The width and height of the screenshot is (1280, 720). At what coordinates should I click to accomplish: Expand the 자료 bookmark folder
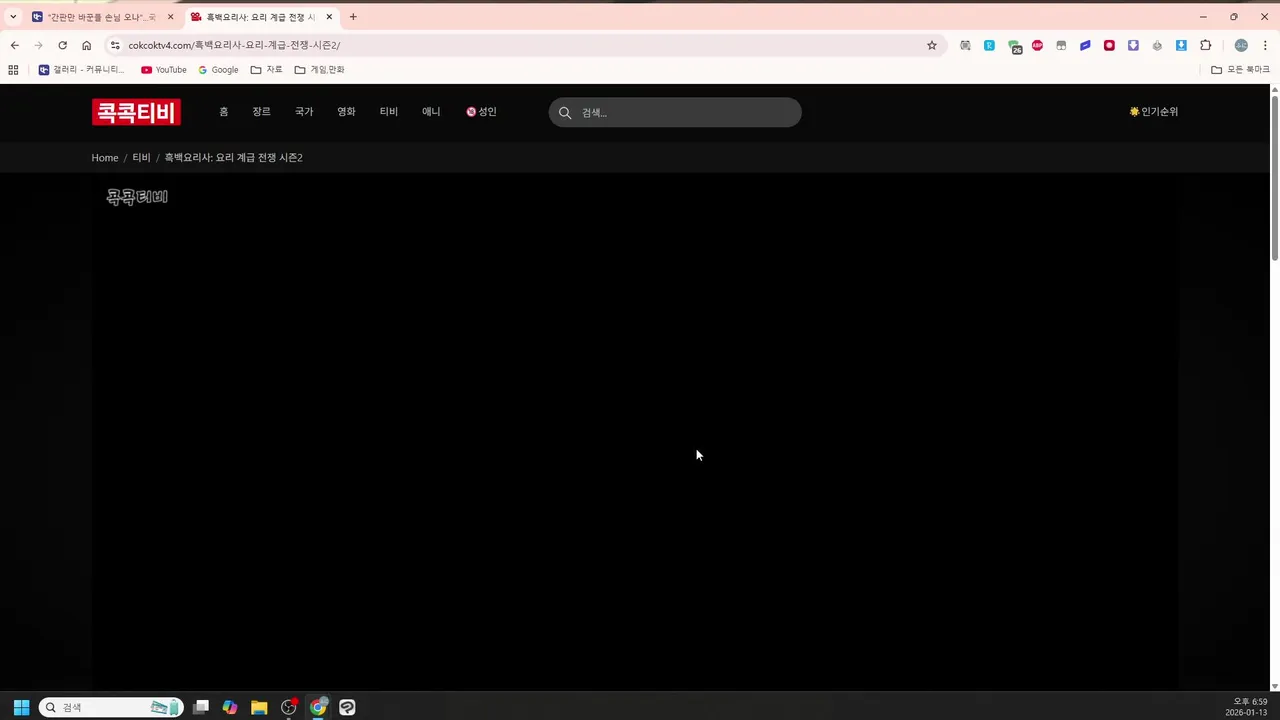pos(266,70)
